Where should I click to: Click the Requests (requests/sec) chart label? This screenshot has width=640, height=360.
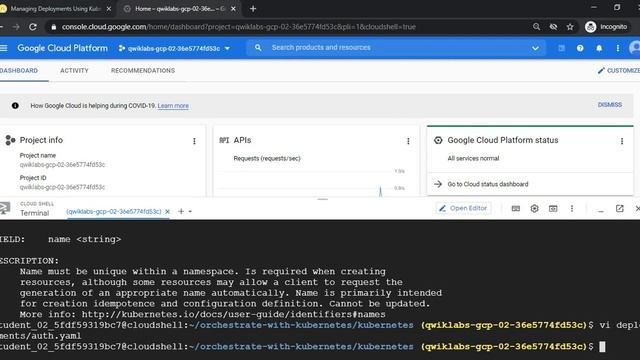pyautogui.click(x=267, y=158)
